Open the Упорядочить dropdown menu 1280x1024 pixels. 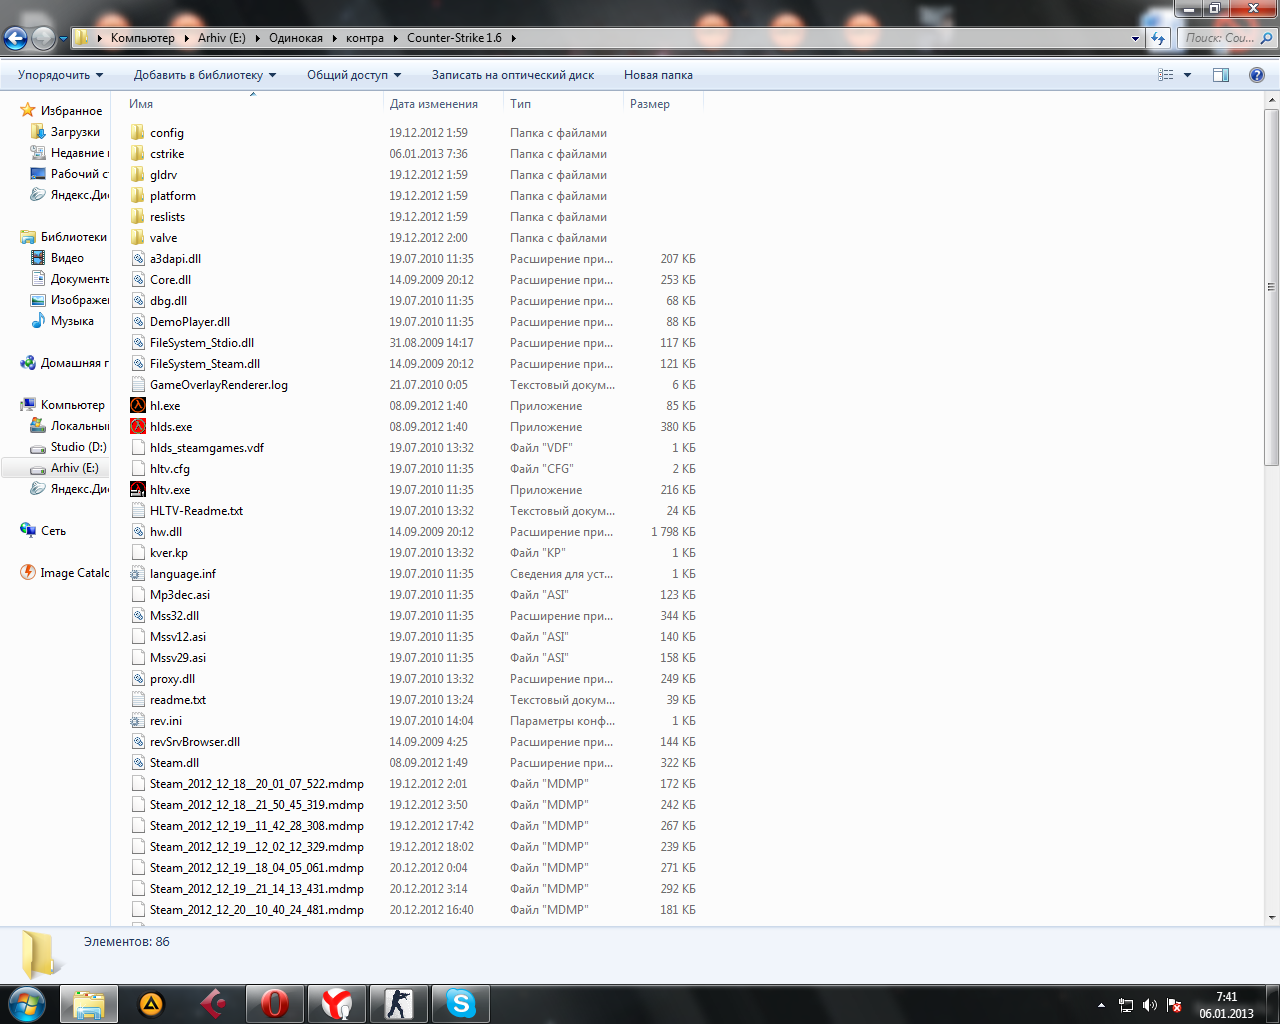tap(60, 75)
